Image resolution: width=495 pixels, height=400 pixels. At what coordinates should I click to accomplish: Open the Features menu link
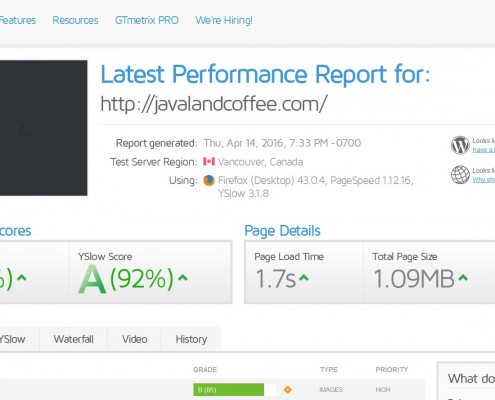pos(18,20)
